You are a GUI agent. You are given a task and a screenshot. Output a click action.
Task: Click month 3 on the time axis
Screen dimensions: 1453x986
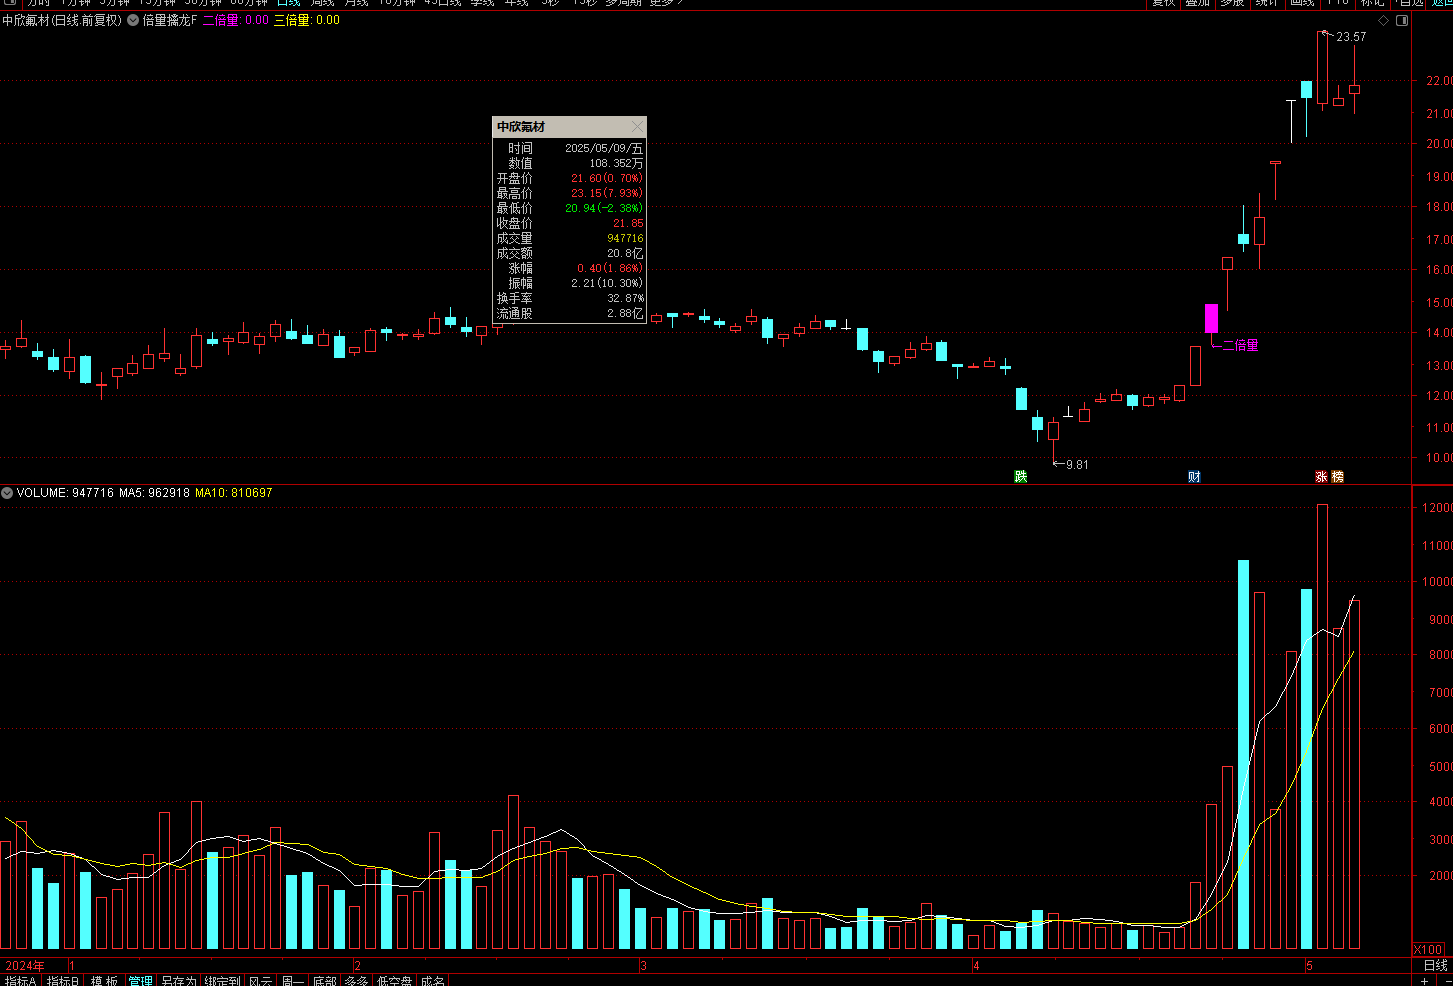tap(643, 966)
